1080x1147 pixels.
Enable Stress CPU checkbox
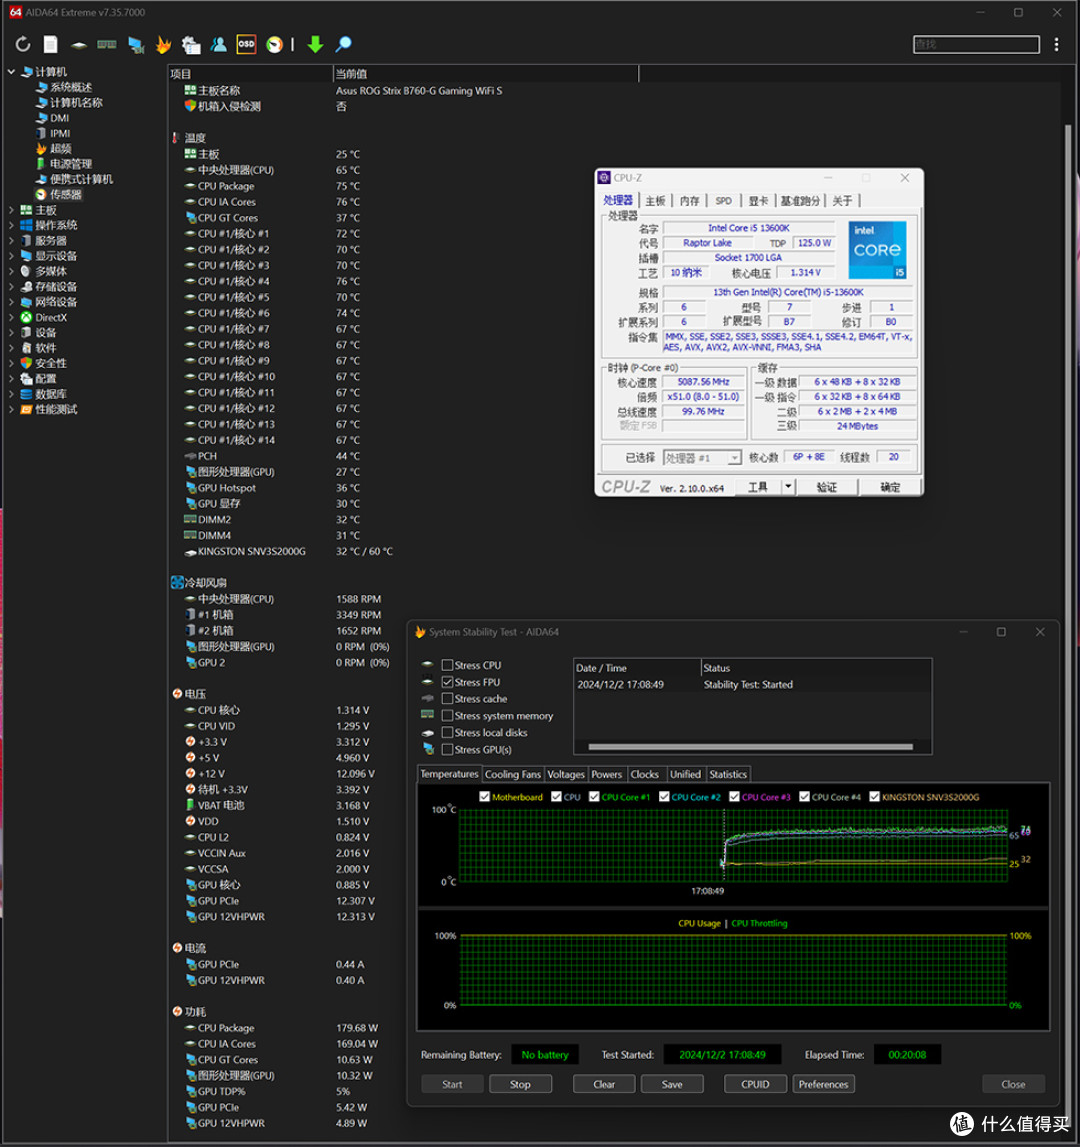click(447, 665)
